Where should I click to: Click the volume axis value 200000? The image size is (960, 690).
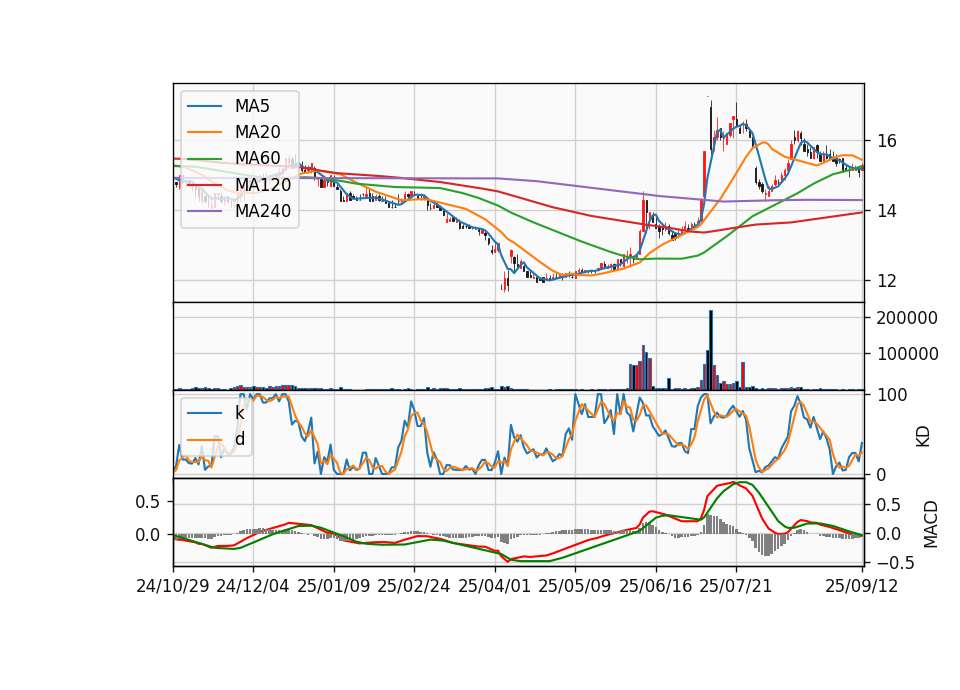907,318
